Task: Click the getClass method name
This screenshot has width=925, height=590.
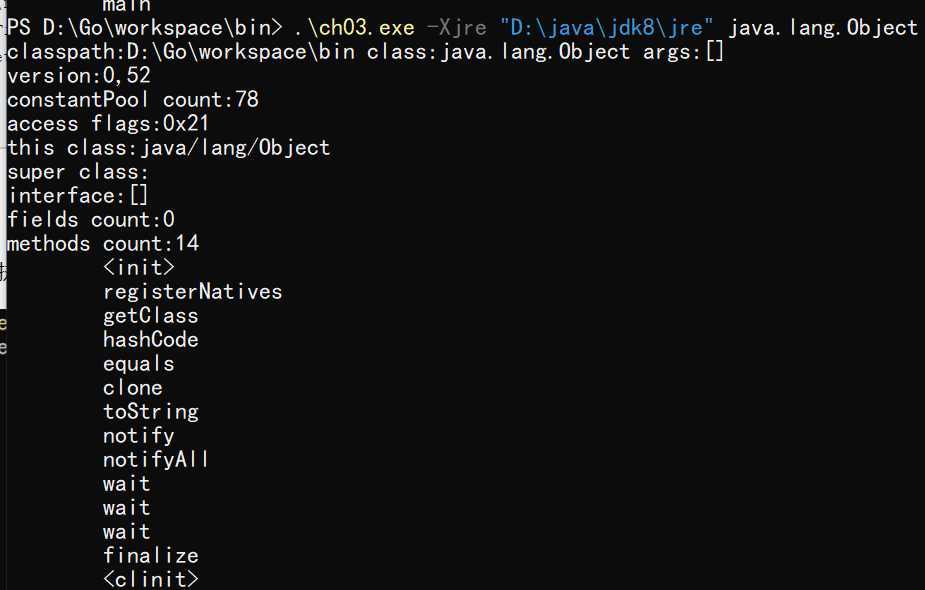Action: tap(150, 315)
